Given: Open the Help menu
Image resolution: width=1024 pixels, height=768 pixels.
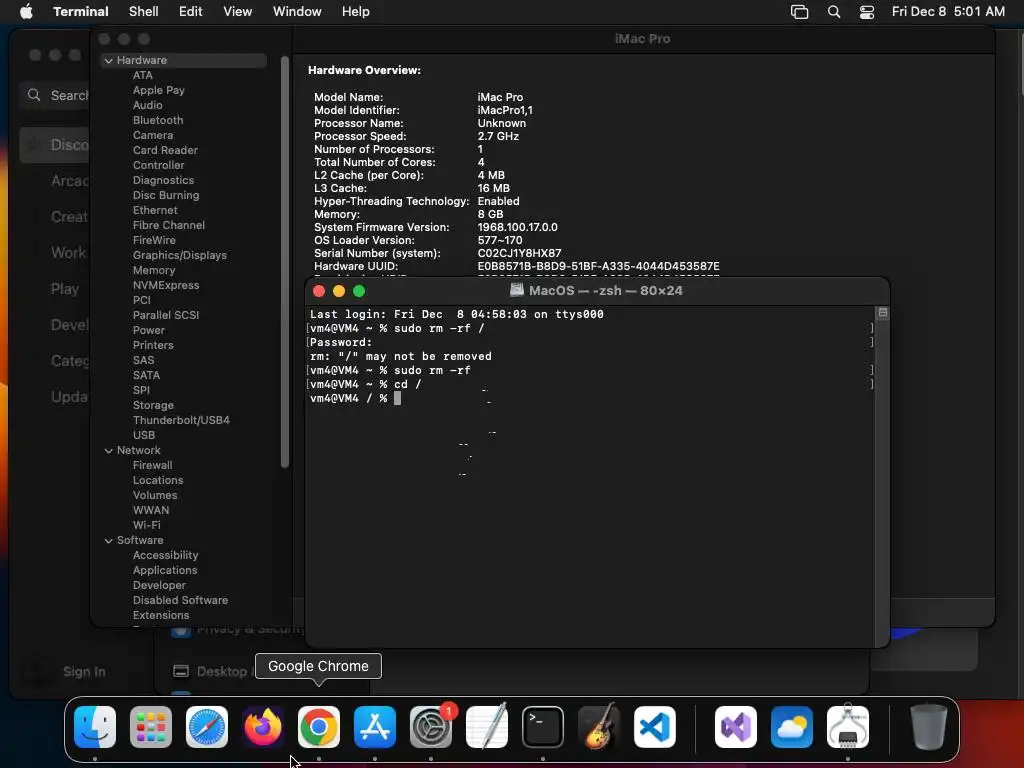Looking at the screenshot, I should tap(356, 12).
